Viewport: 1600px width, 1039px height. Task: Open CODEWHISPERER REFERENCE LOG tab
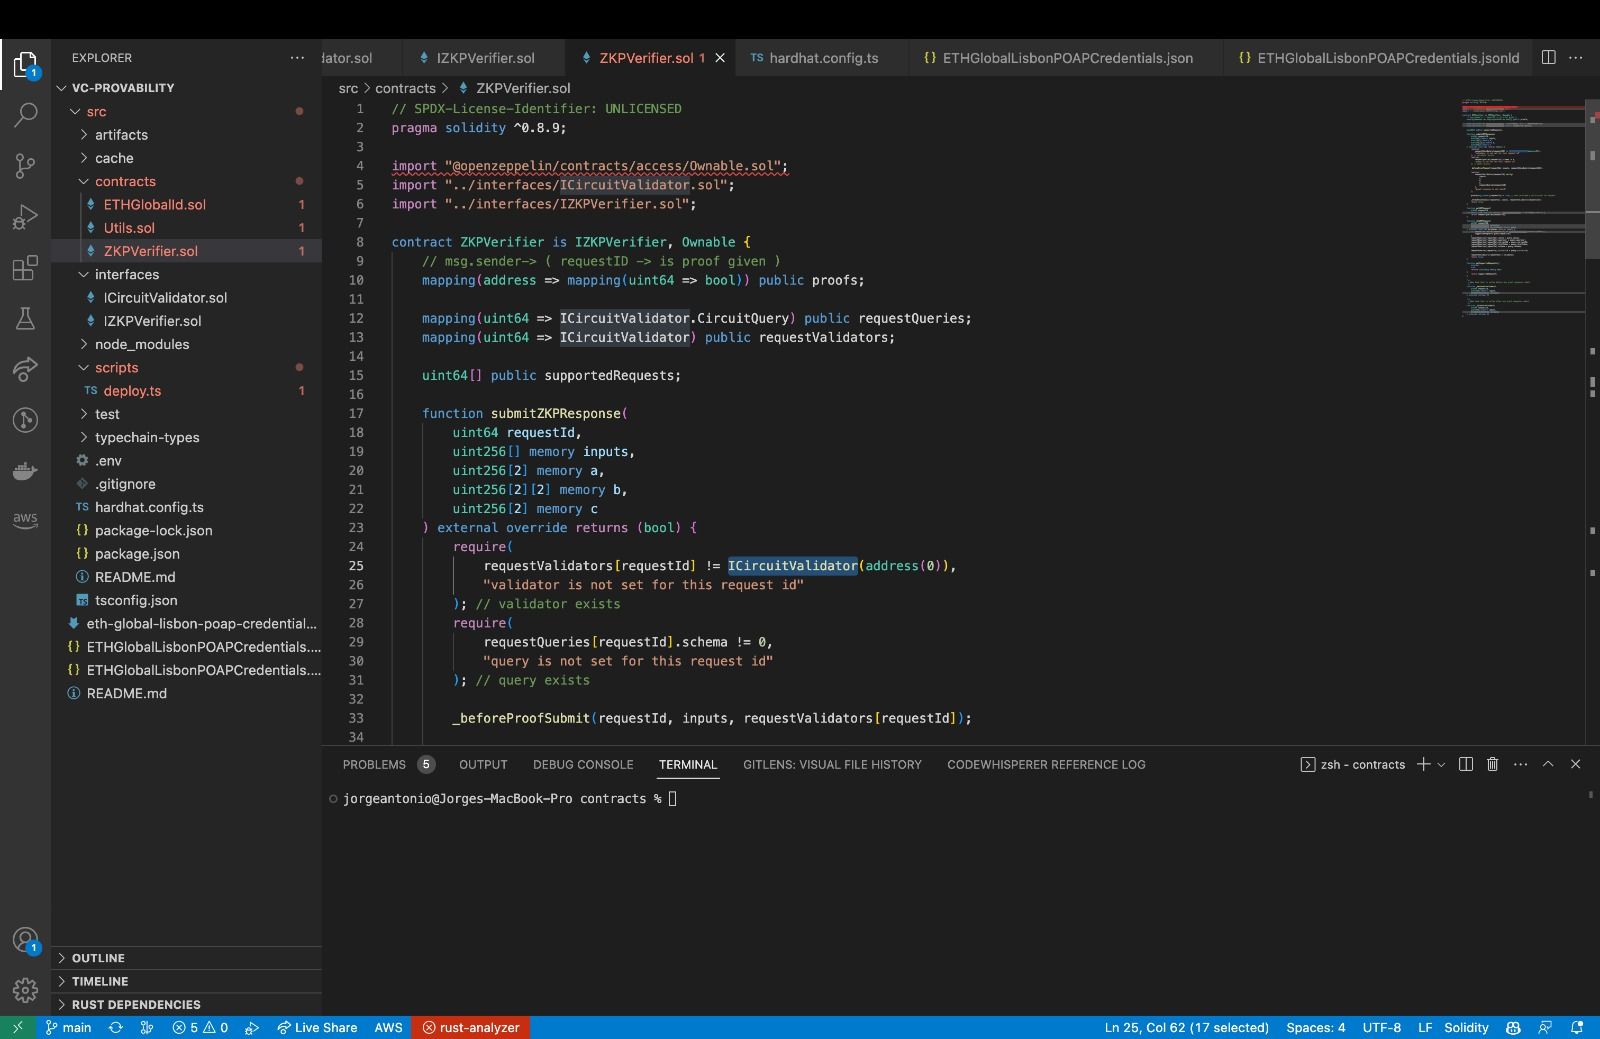point(1046,764)
